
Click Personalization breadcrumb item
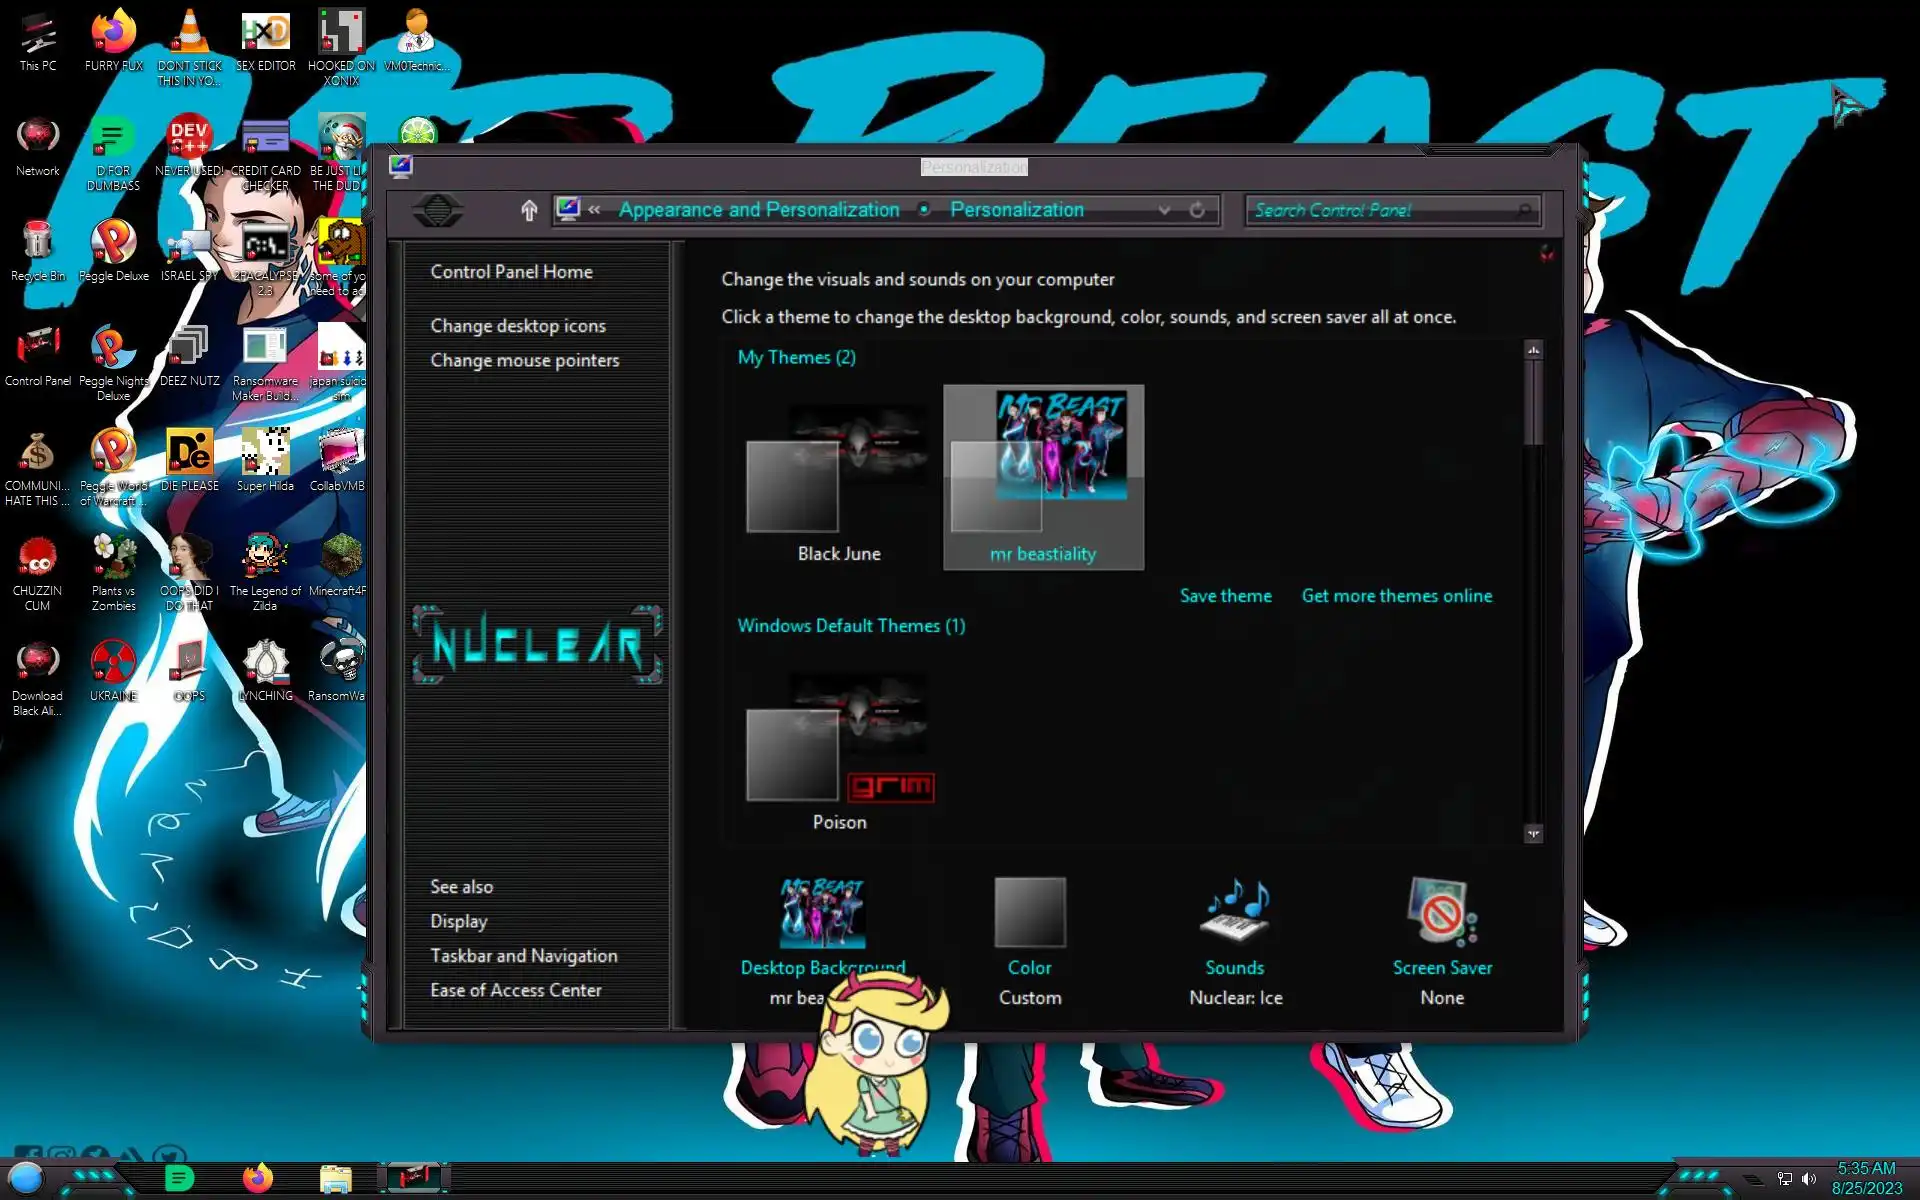click(x=1016, y=210)
